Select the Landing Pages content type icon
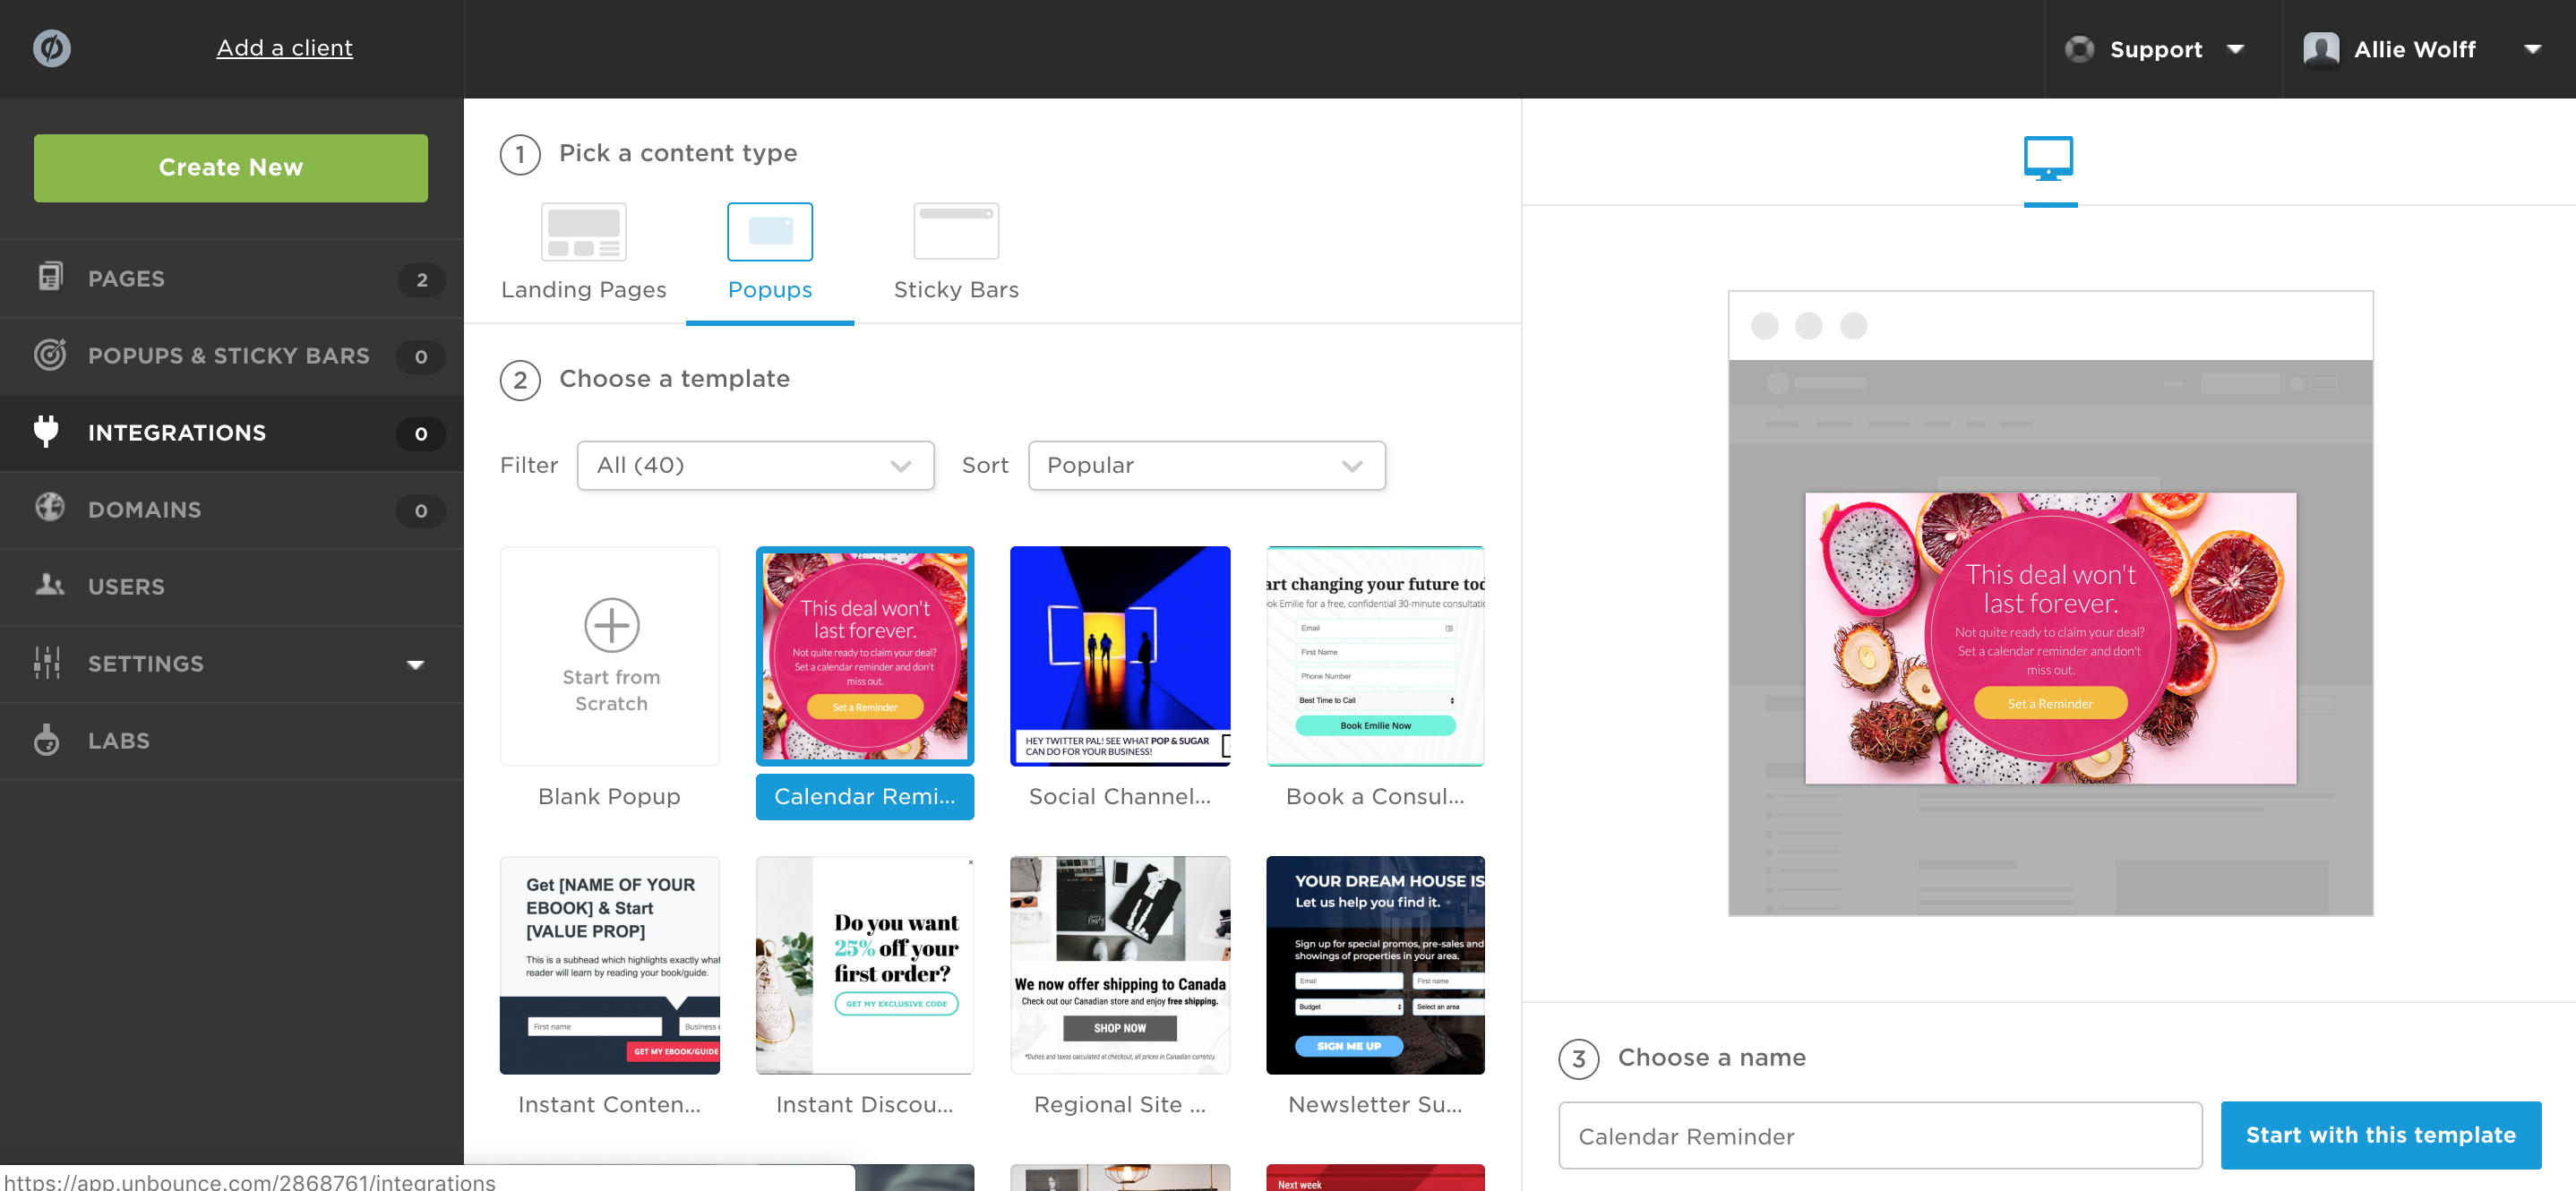This screenshot has width=2576, height=1191. 584,232
